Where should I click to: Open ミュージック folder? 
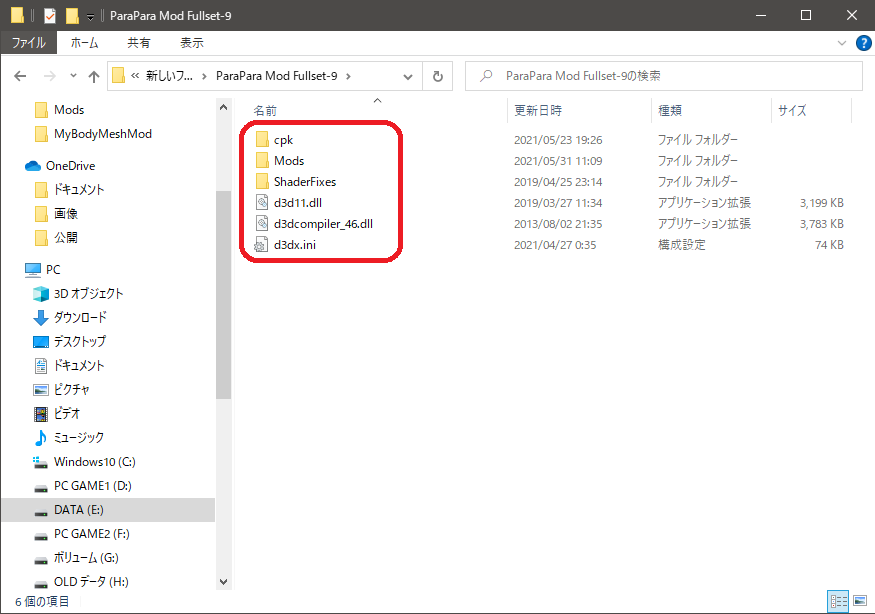pyautogui.click(x=79, y=438)
